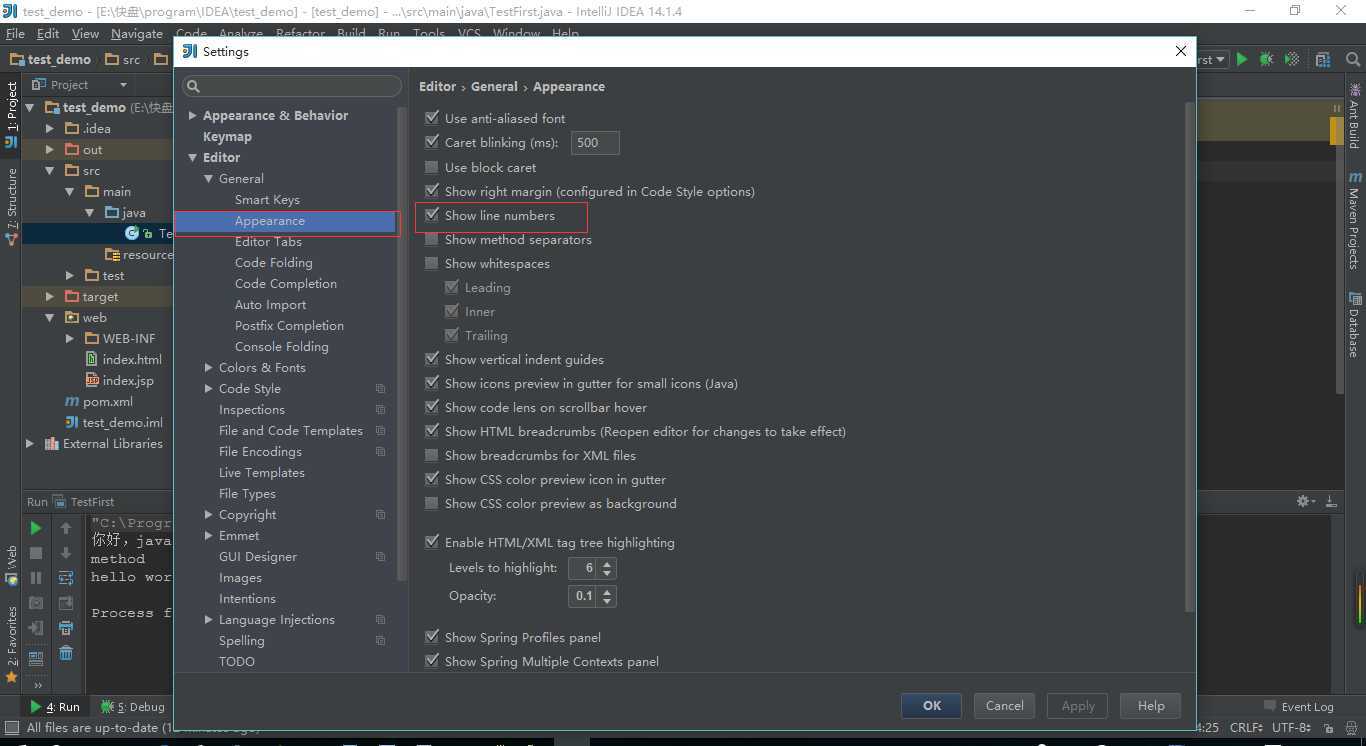Open Project Structure icon in toolbar
Image resolution: width=1366 pixels, height=746 pixels.
click(x=1323, y=59)
